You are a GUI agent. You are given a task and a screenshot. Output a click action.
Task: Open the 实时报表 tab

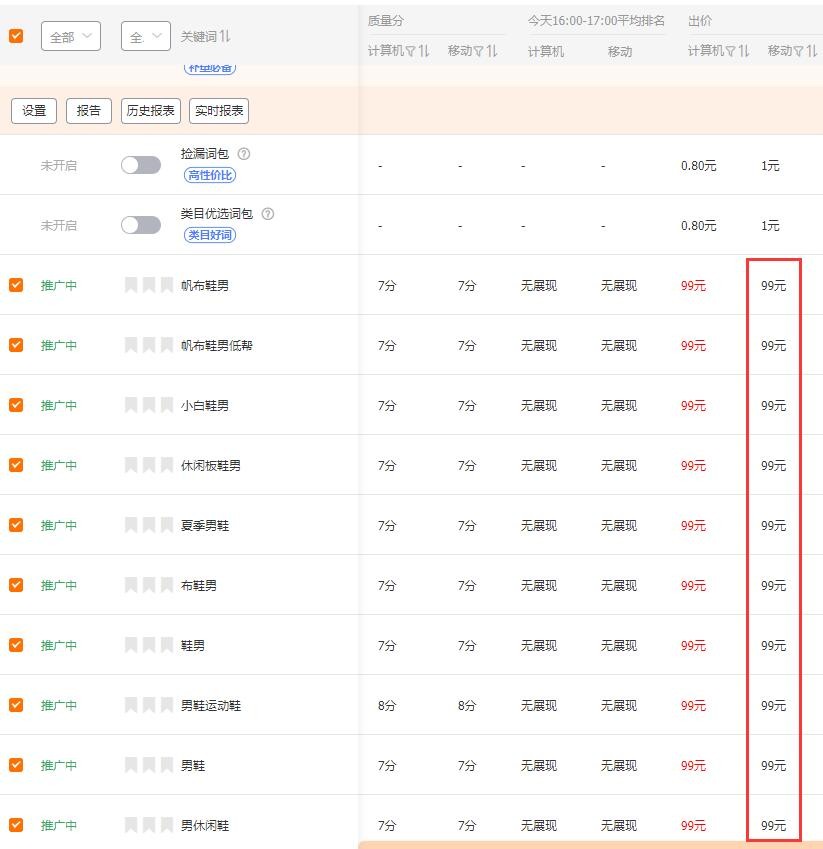[x=219, y=111]
